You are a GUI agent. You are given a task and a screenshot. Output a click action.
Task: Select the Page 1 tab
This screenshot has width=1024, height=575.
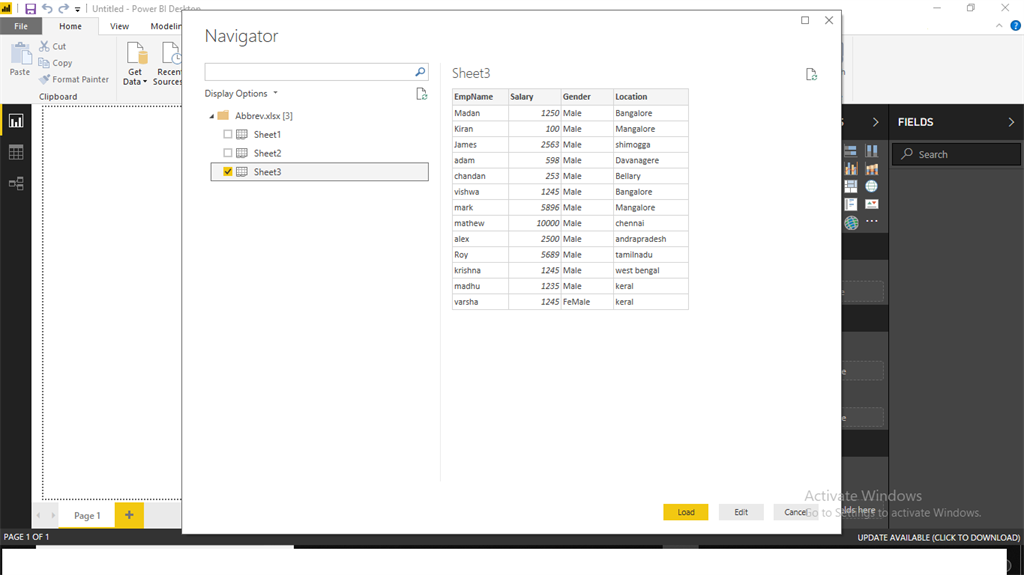(87, 516)
